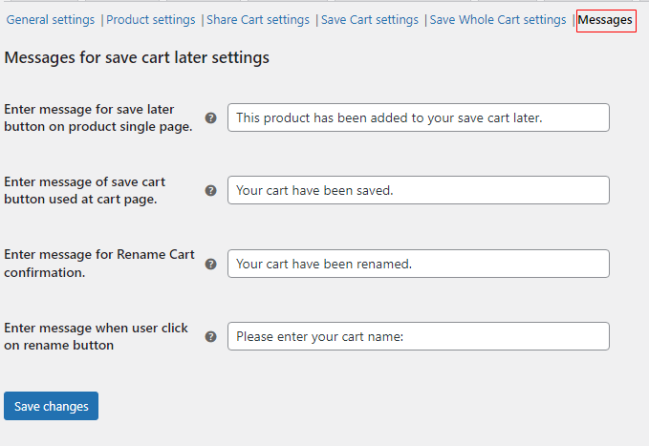Viewport: 649px width, 446px height.
Task: Click the 'Your cart have been saved' field
Action: (x=418, y=190)
